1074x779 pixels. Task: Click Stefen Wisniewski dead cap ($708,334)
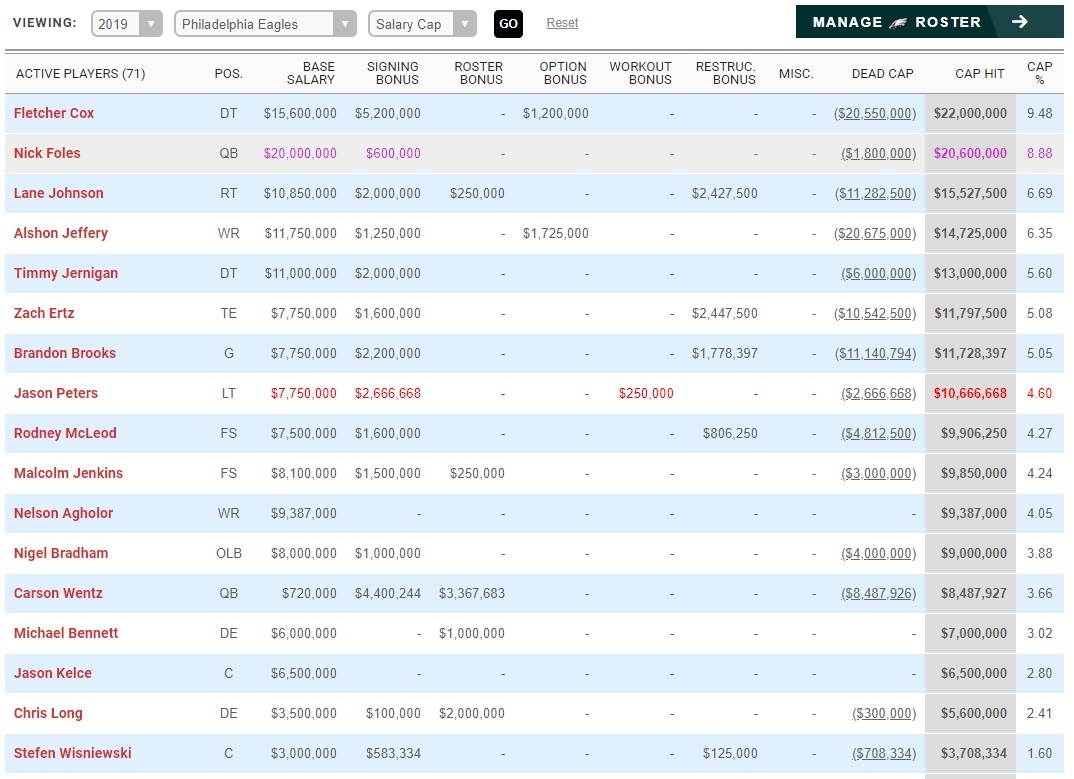coord(884,754)
